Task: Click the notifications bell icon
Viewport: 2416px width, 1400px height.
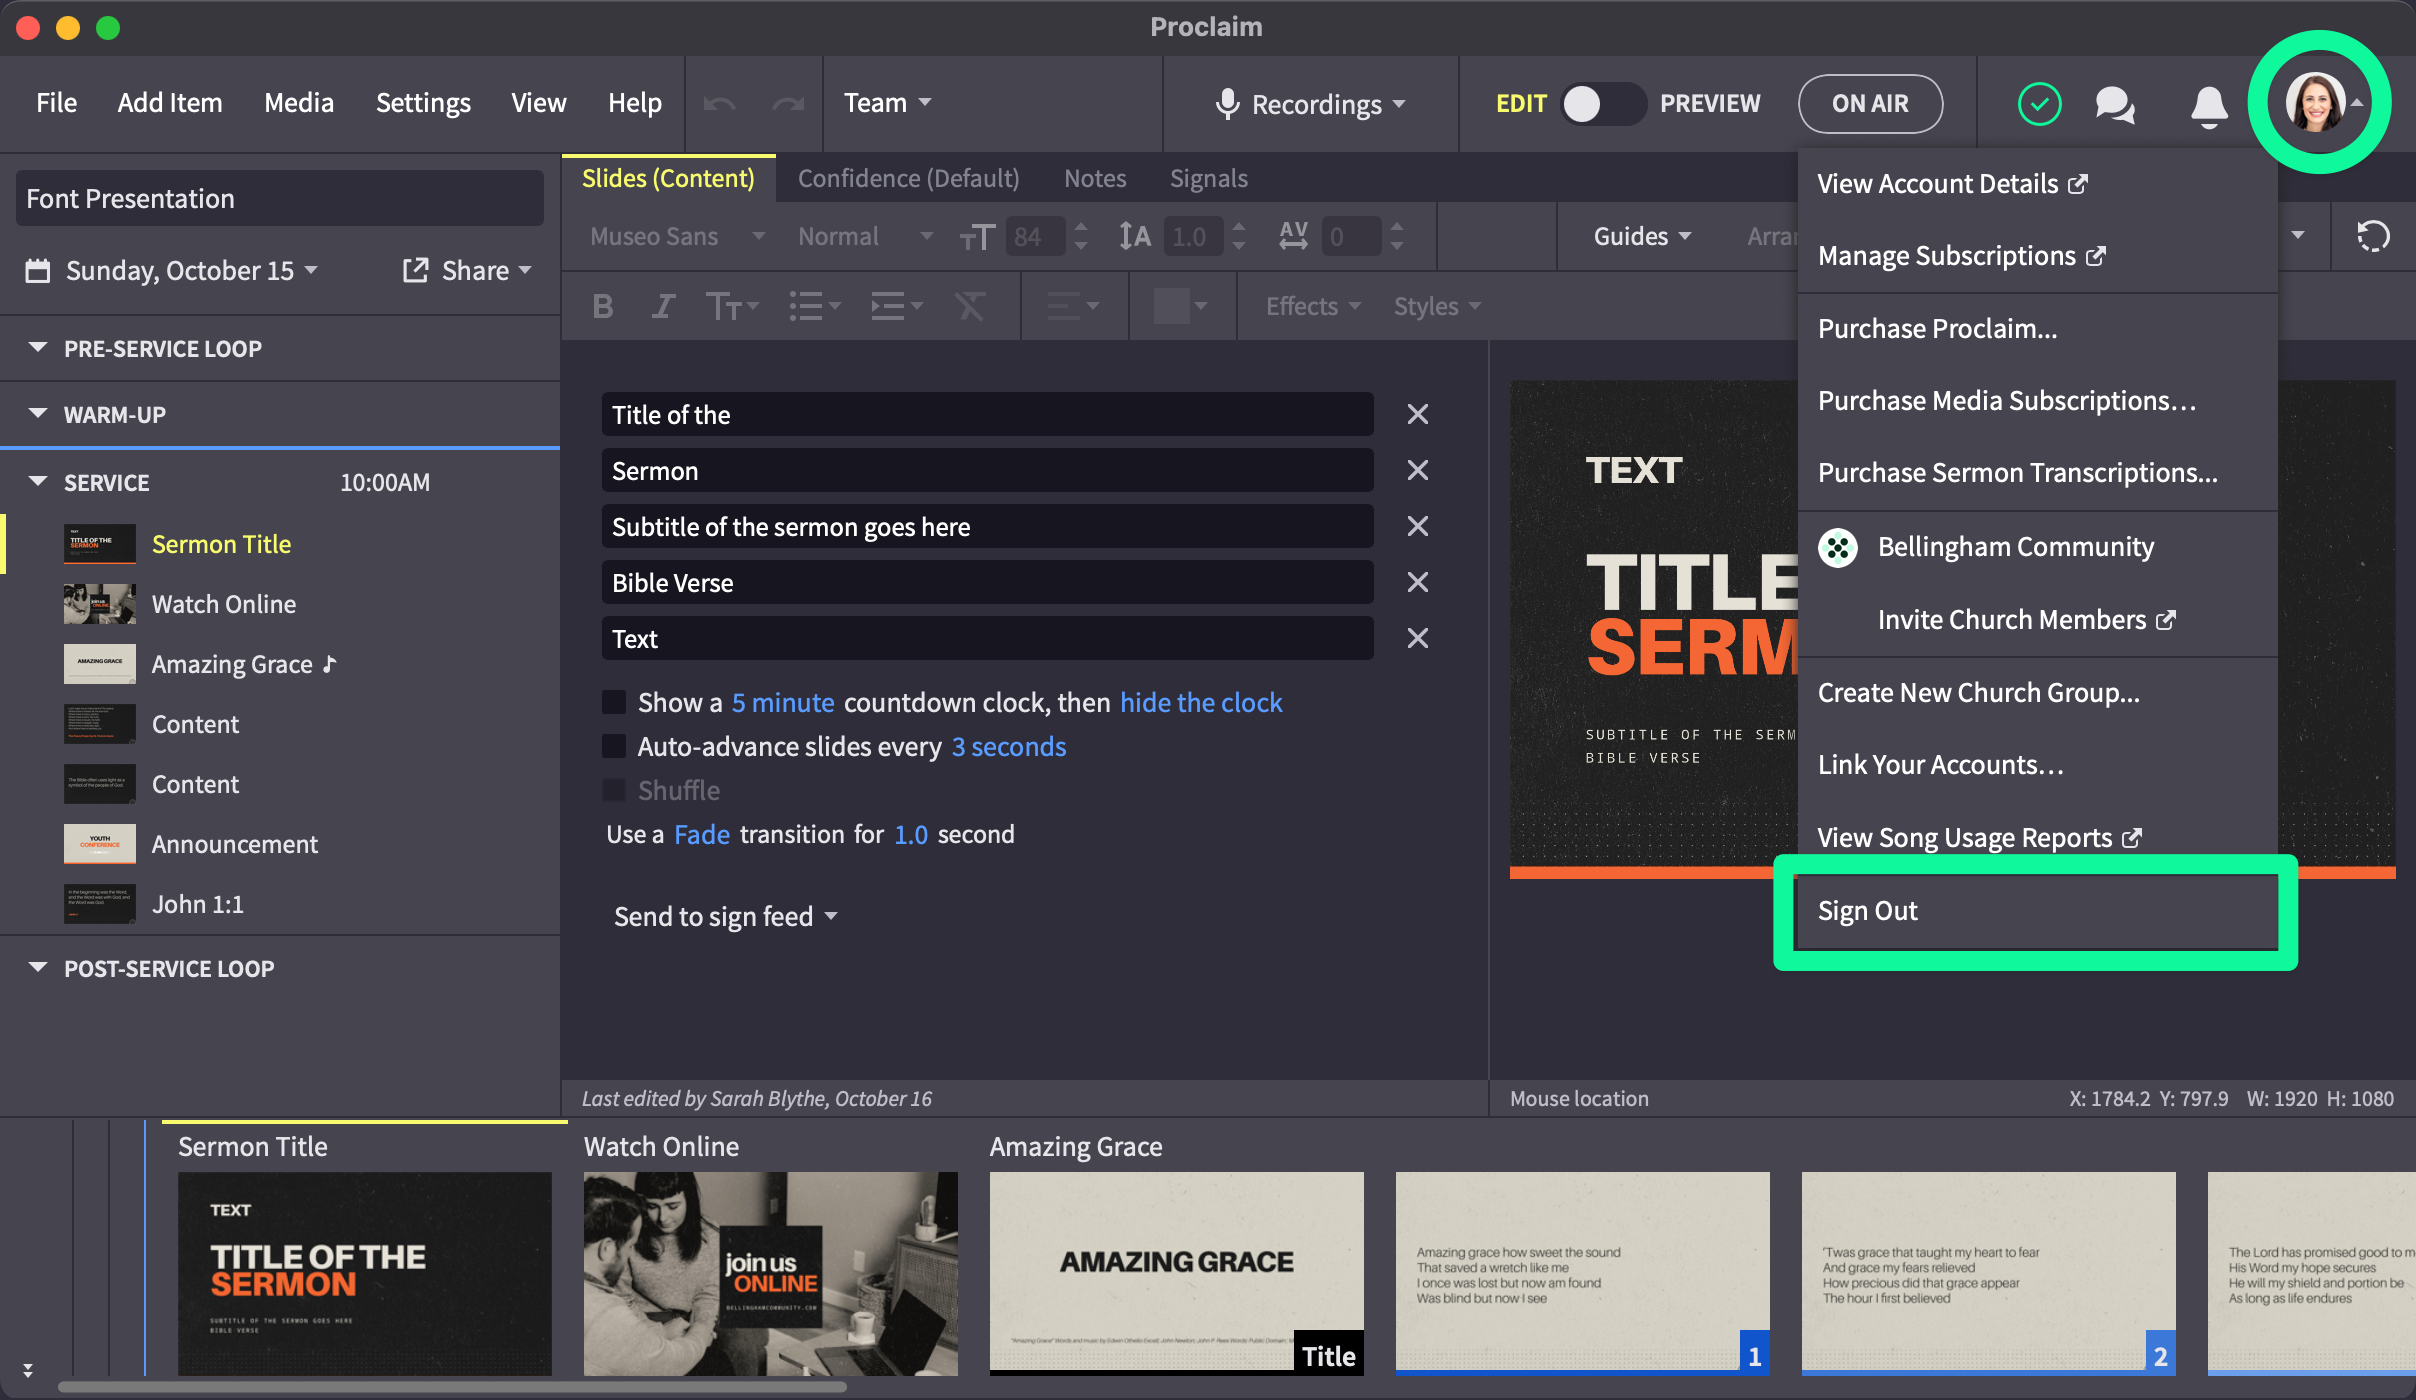Action: click(2209, 104)
